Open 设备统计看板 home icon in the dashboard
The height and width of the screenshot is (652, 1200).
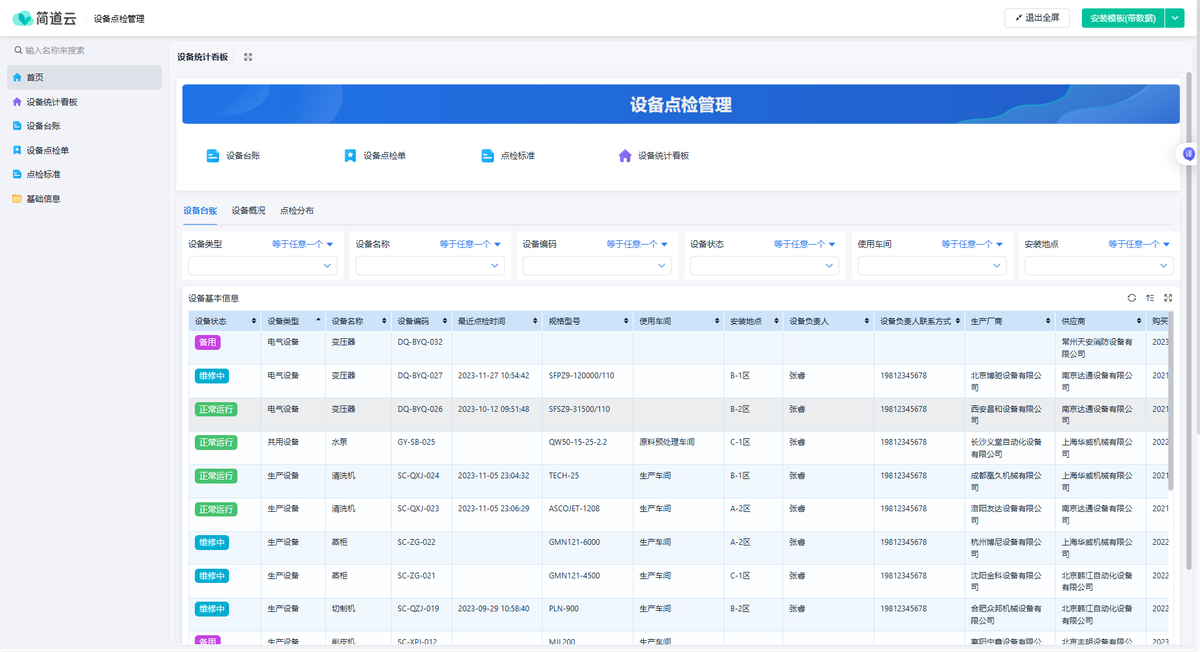[625, 156]
